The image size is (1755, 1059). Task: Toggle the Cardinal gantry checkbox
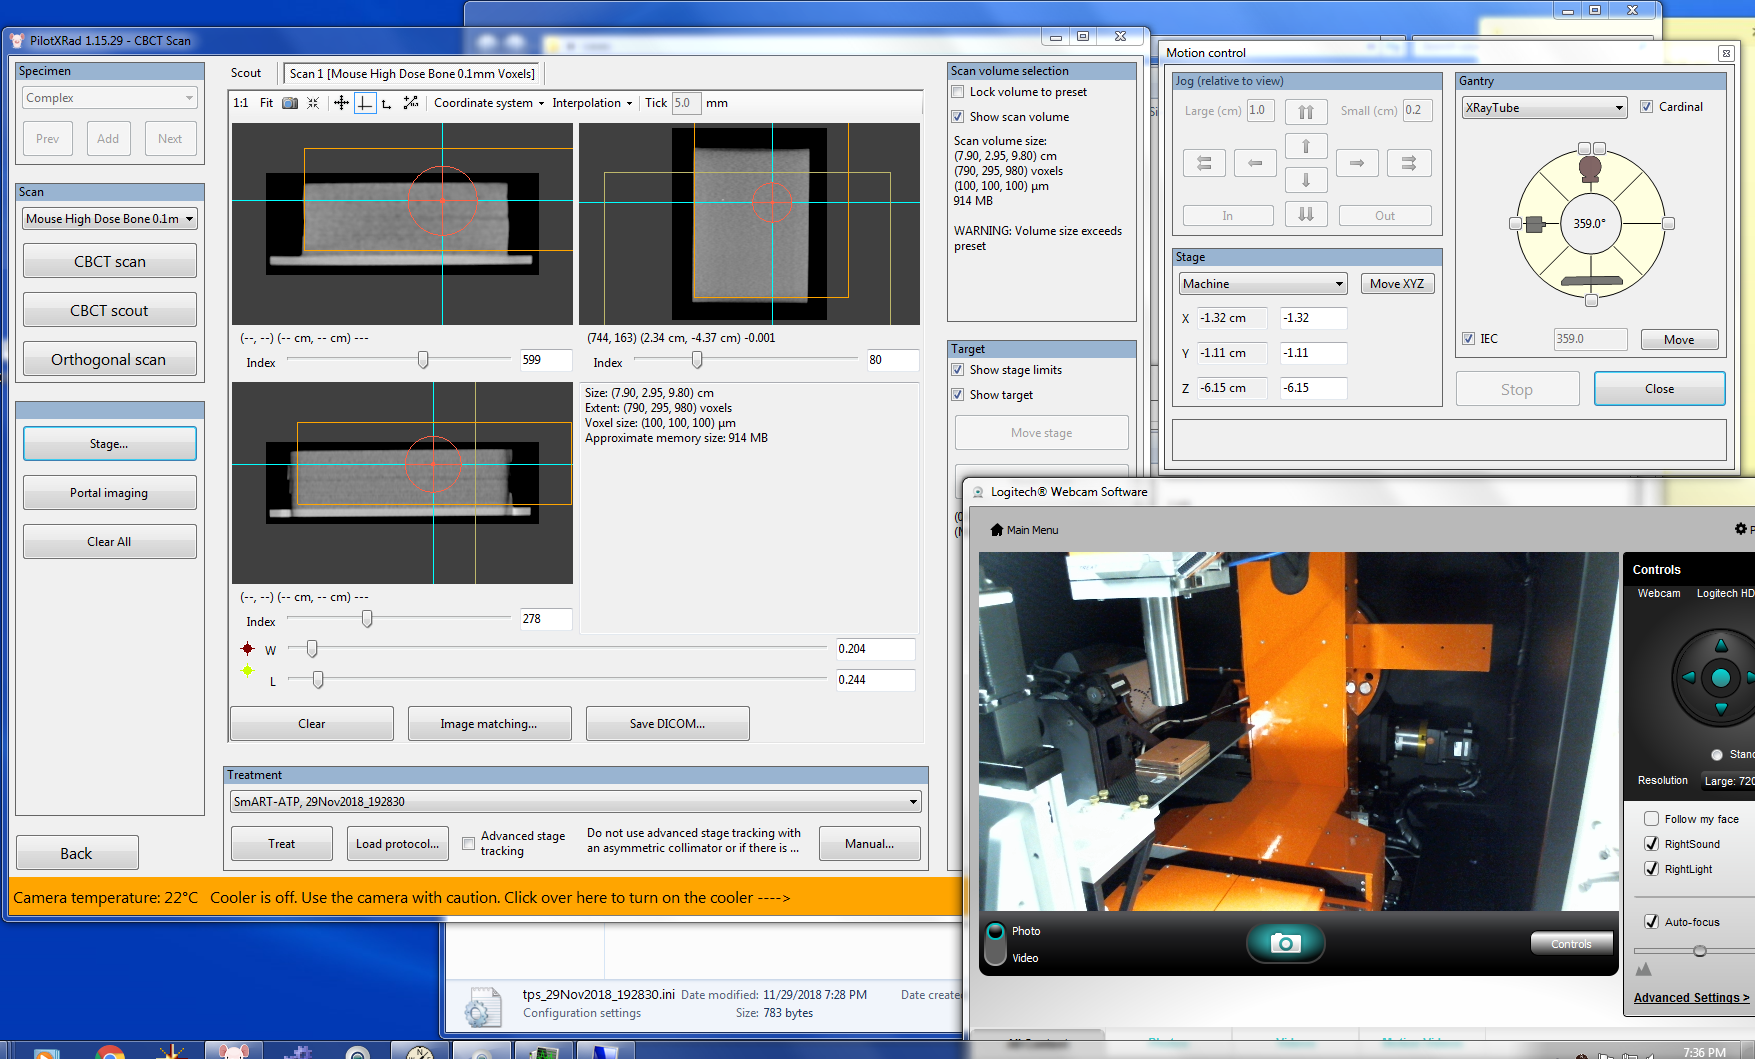[x=1647, y=107]
